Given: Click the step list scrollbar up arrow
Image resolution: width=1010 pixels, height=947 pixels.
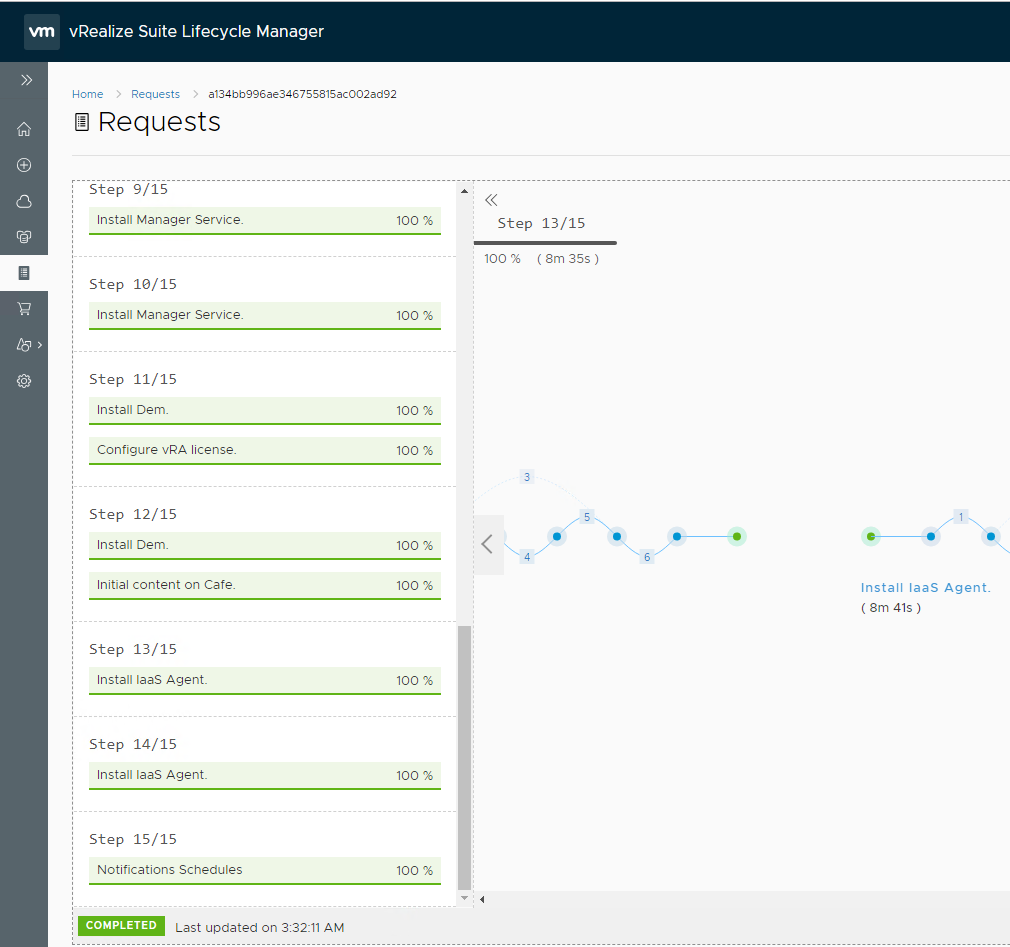Looking at the screenshot, I should pos(464,190).
